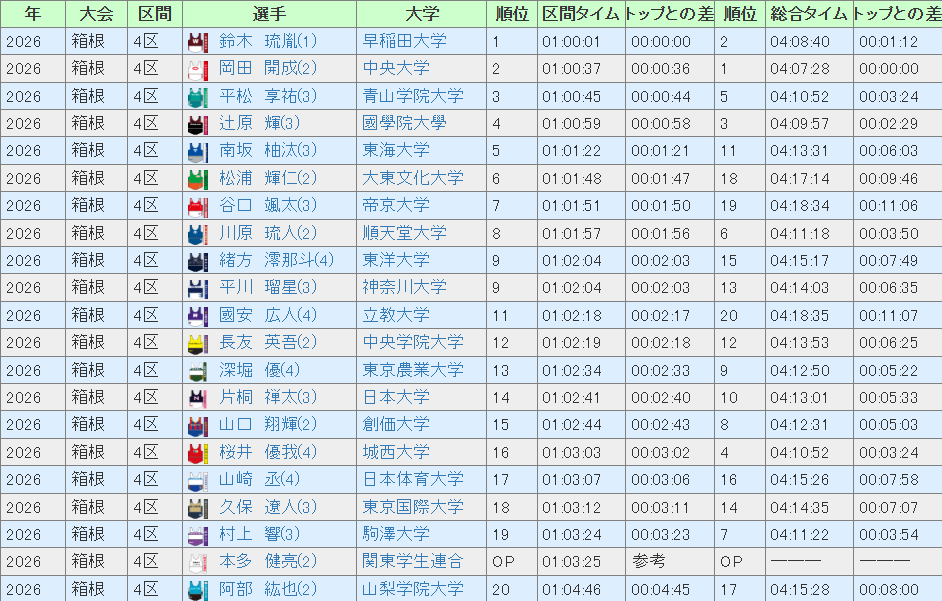Click the 区間タイム column header
The height and width of the screenshot is (601, 942).
580,14
